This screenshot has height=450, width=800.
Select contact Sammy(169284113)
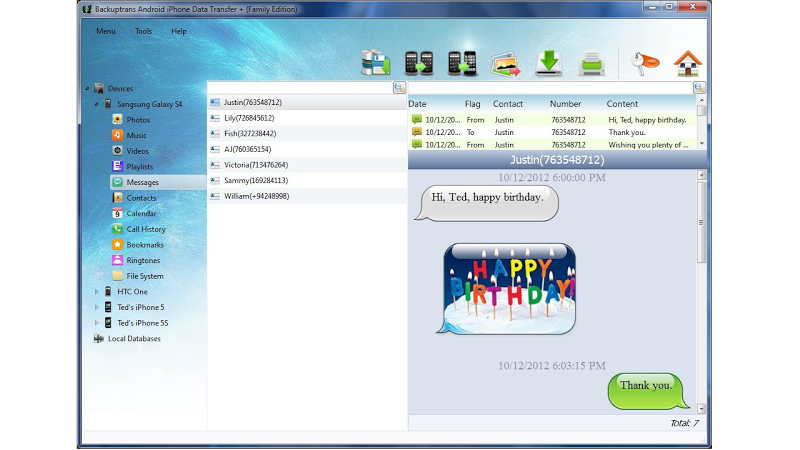[x=307, y=180]
